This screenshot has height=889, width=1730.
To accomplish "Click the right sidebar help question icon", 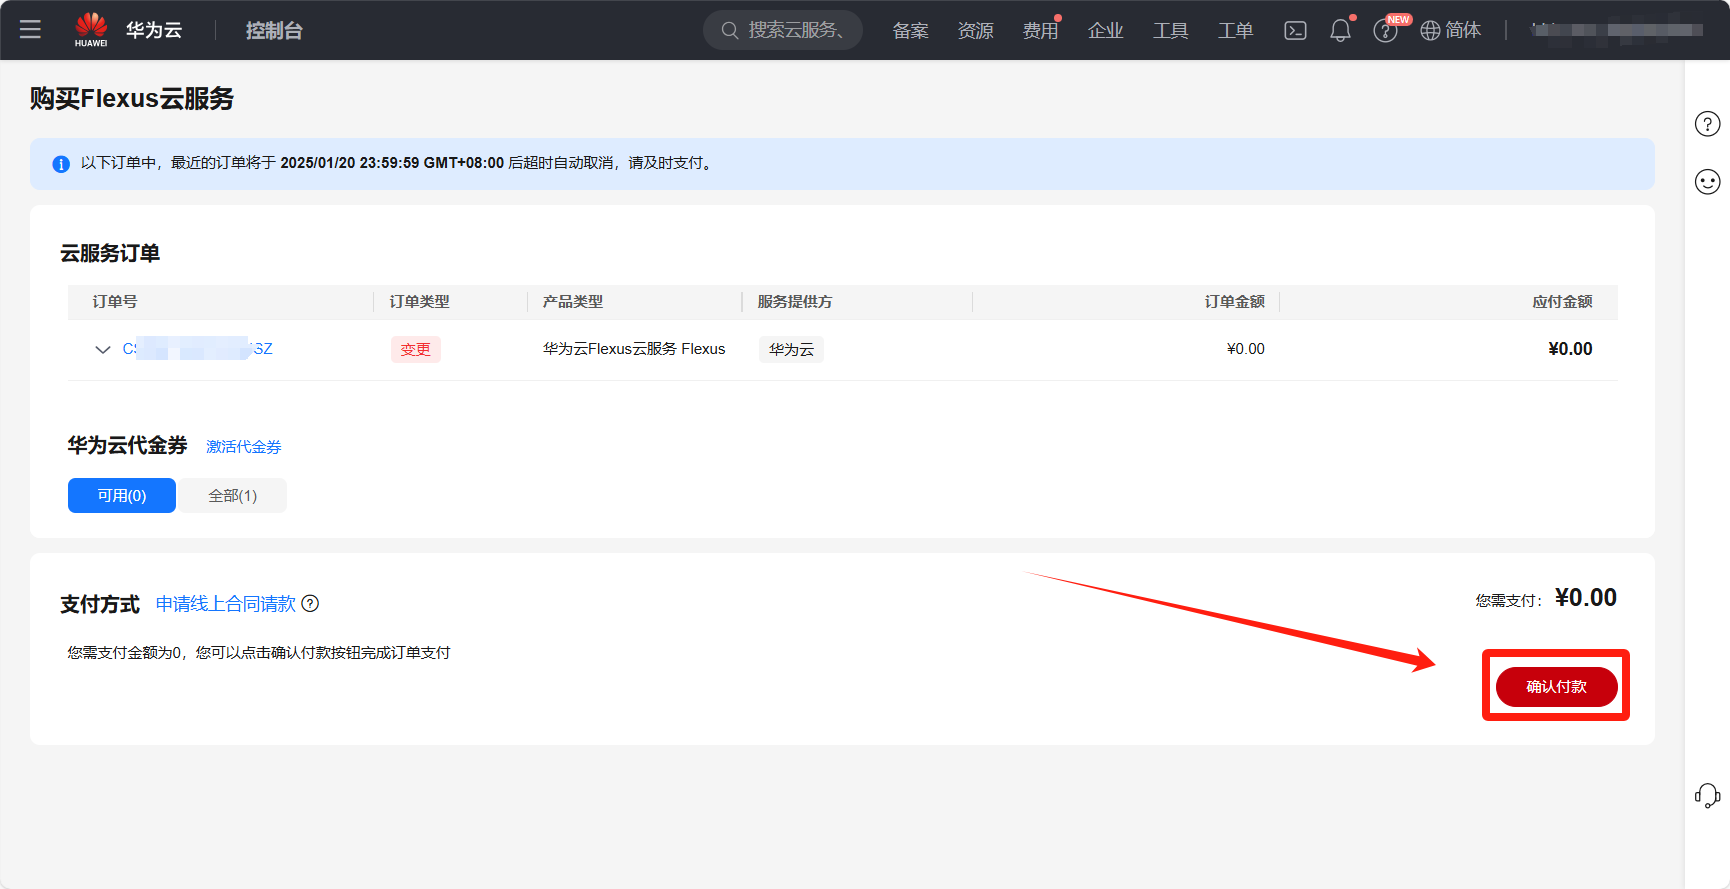I will point(1707,124).
